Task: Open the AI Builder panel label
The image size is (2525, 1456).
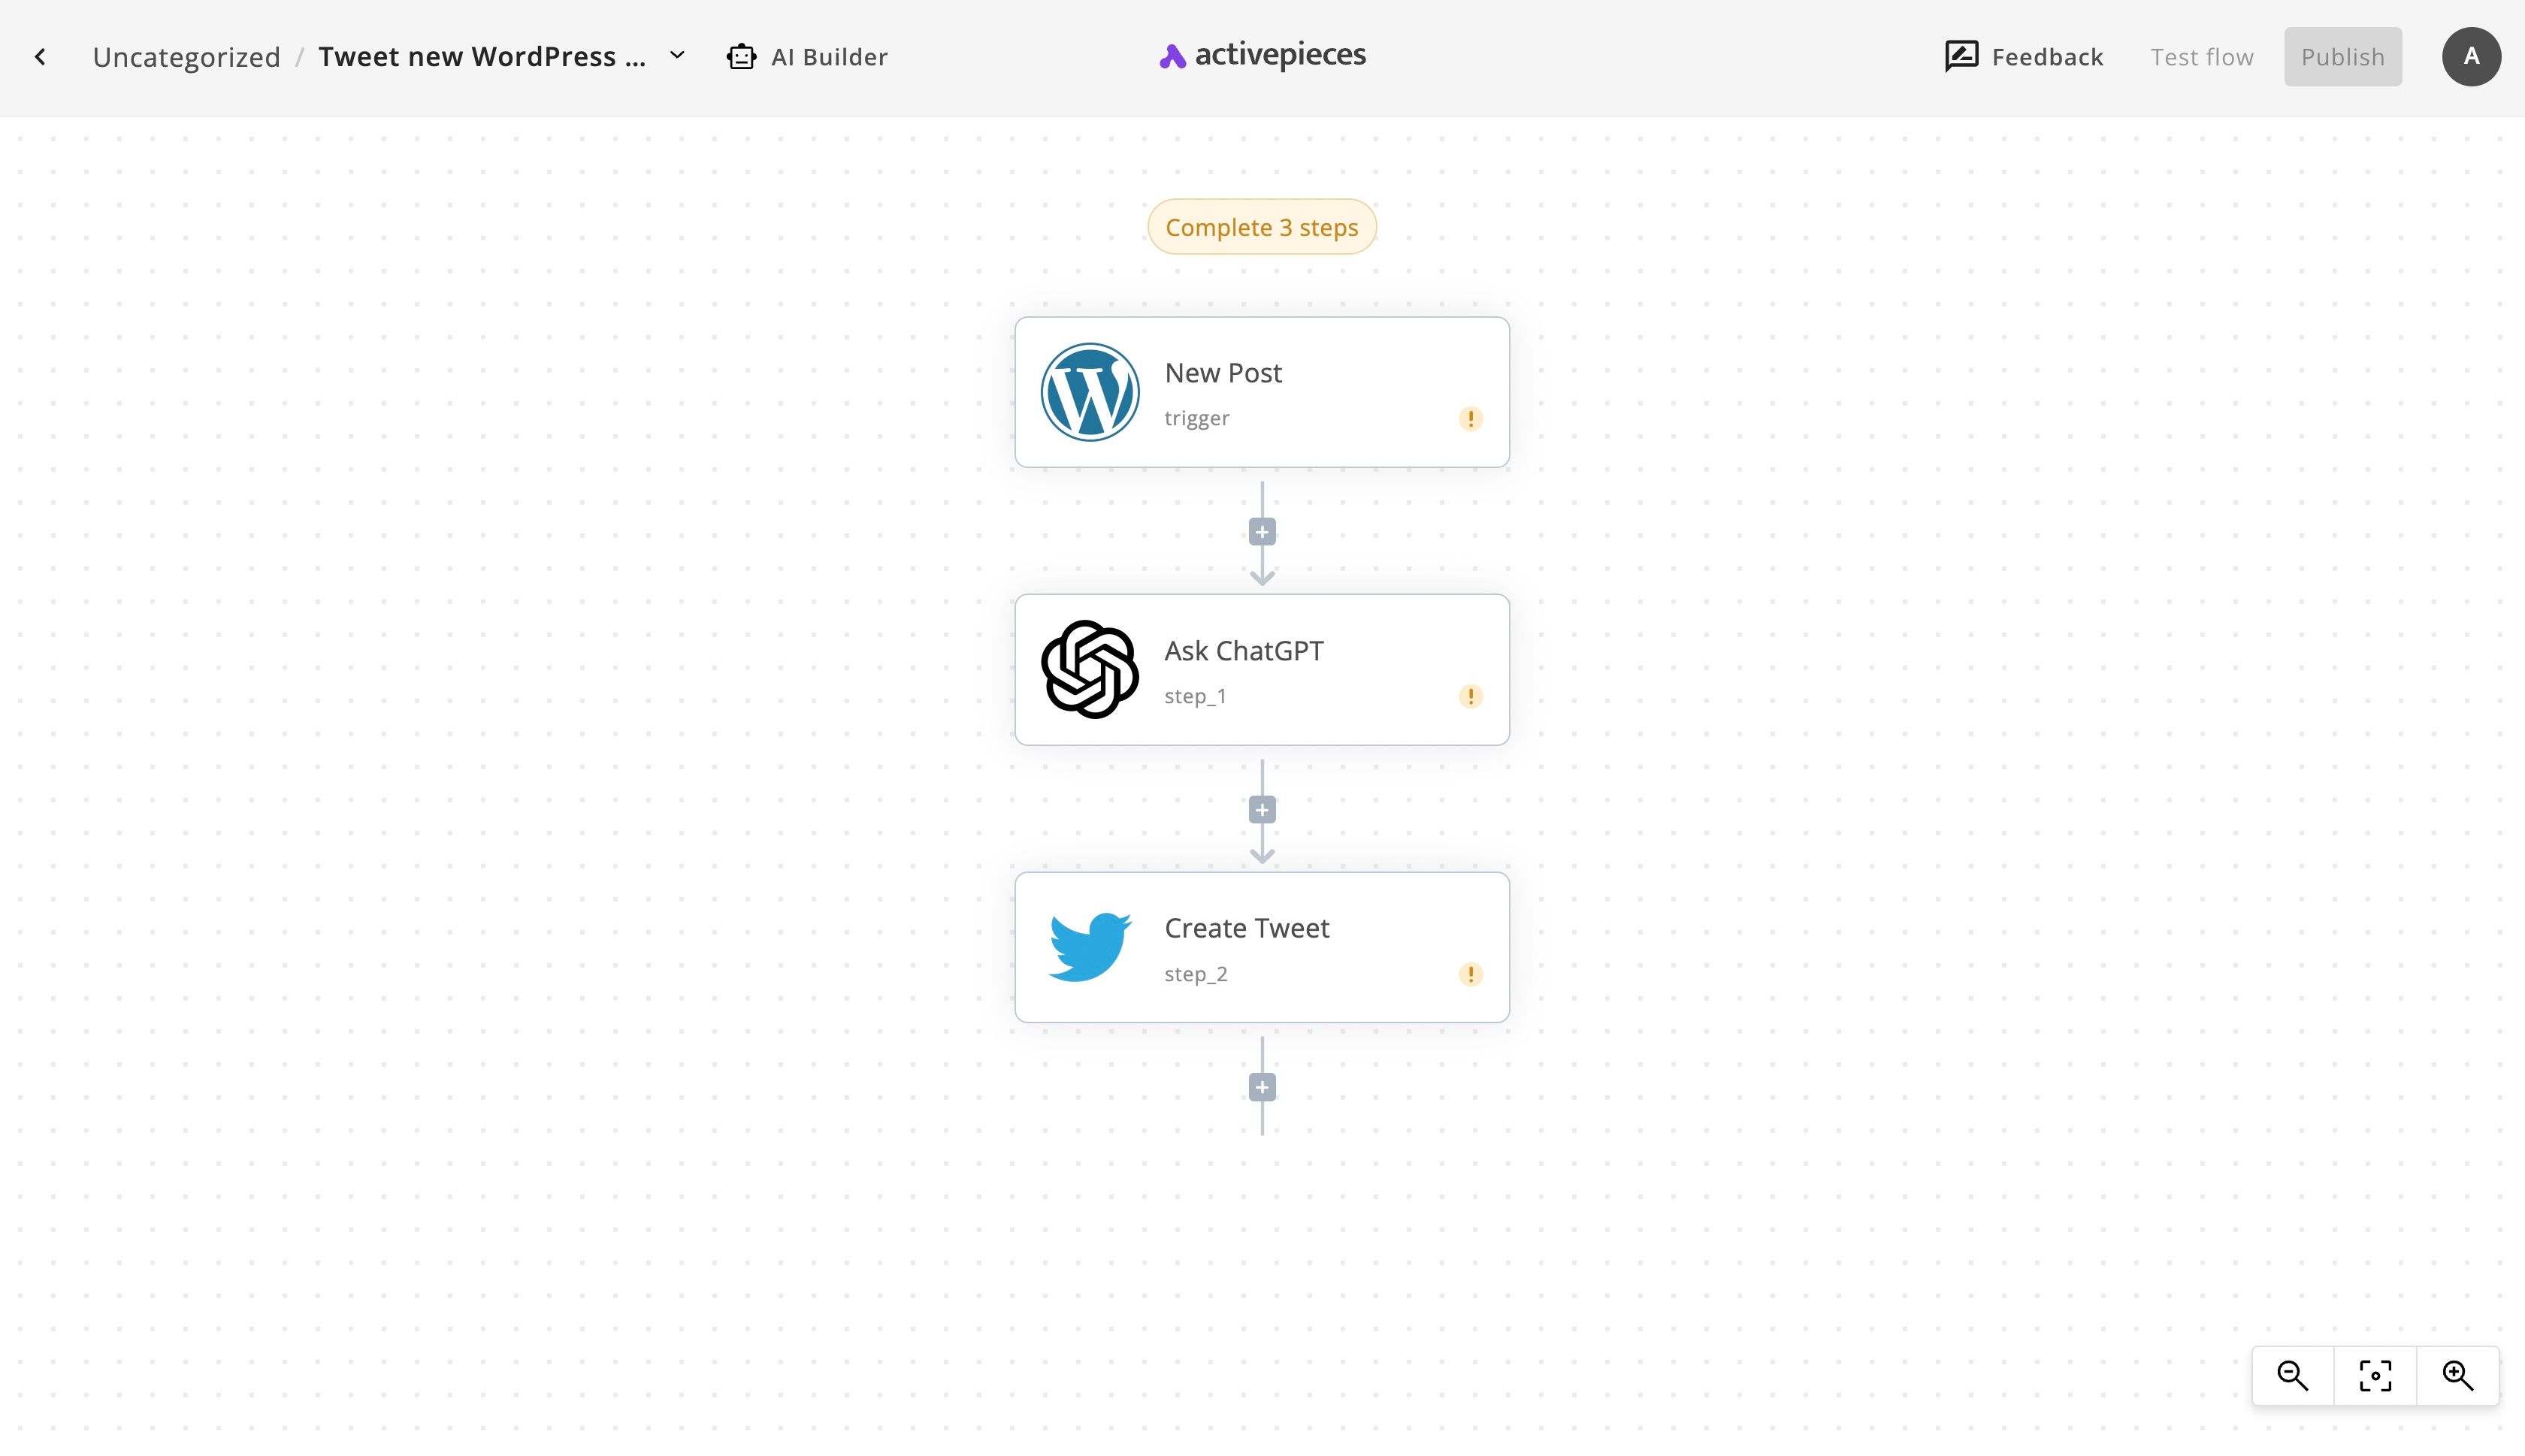Action: coord(829,57)
